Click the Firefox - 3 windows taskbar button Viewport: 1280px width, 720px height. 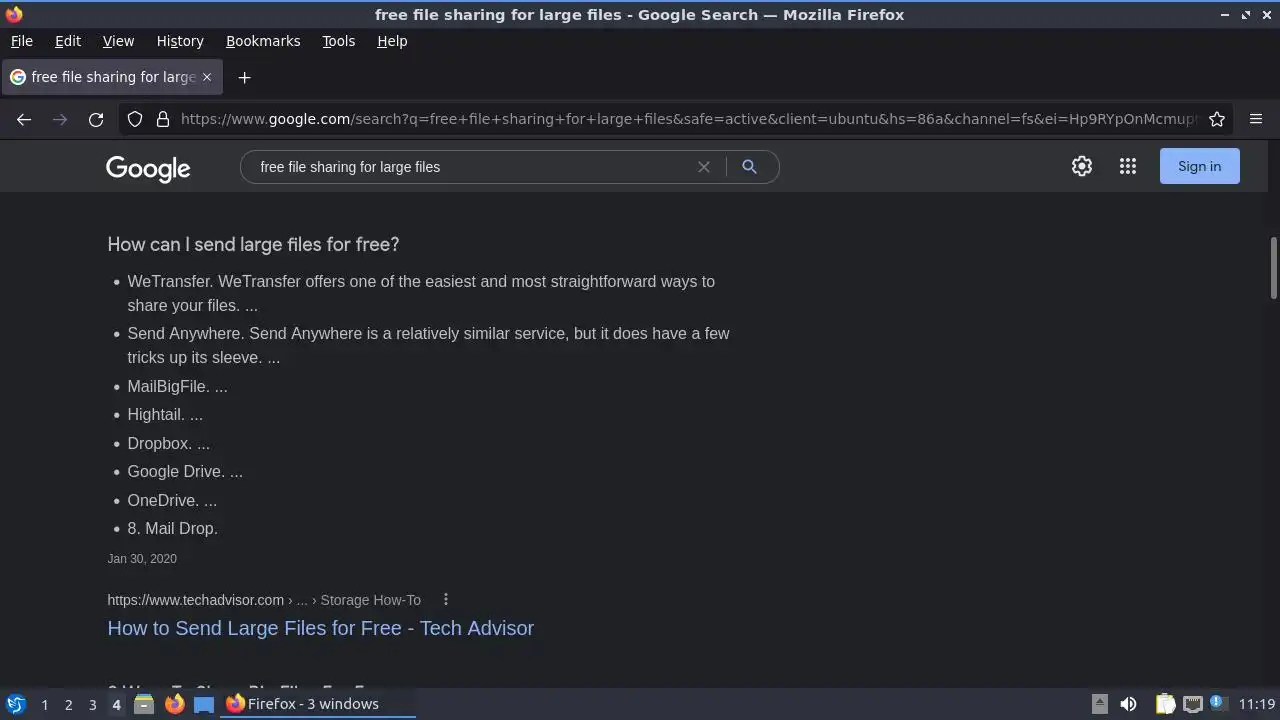pyautogui.click(x=318, y=704)
